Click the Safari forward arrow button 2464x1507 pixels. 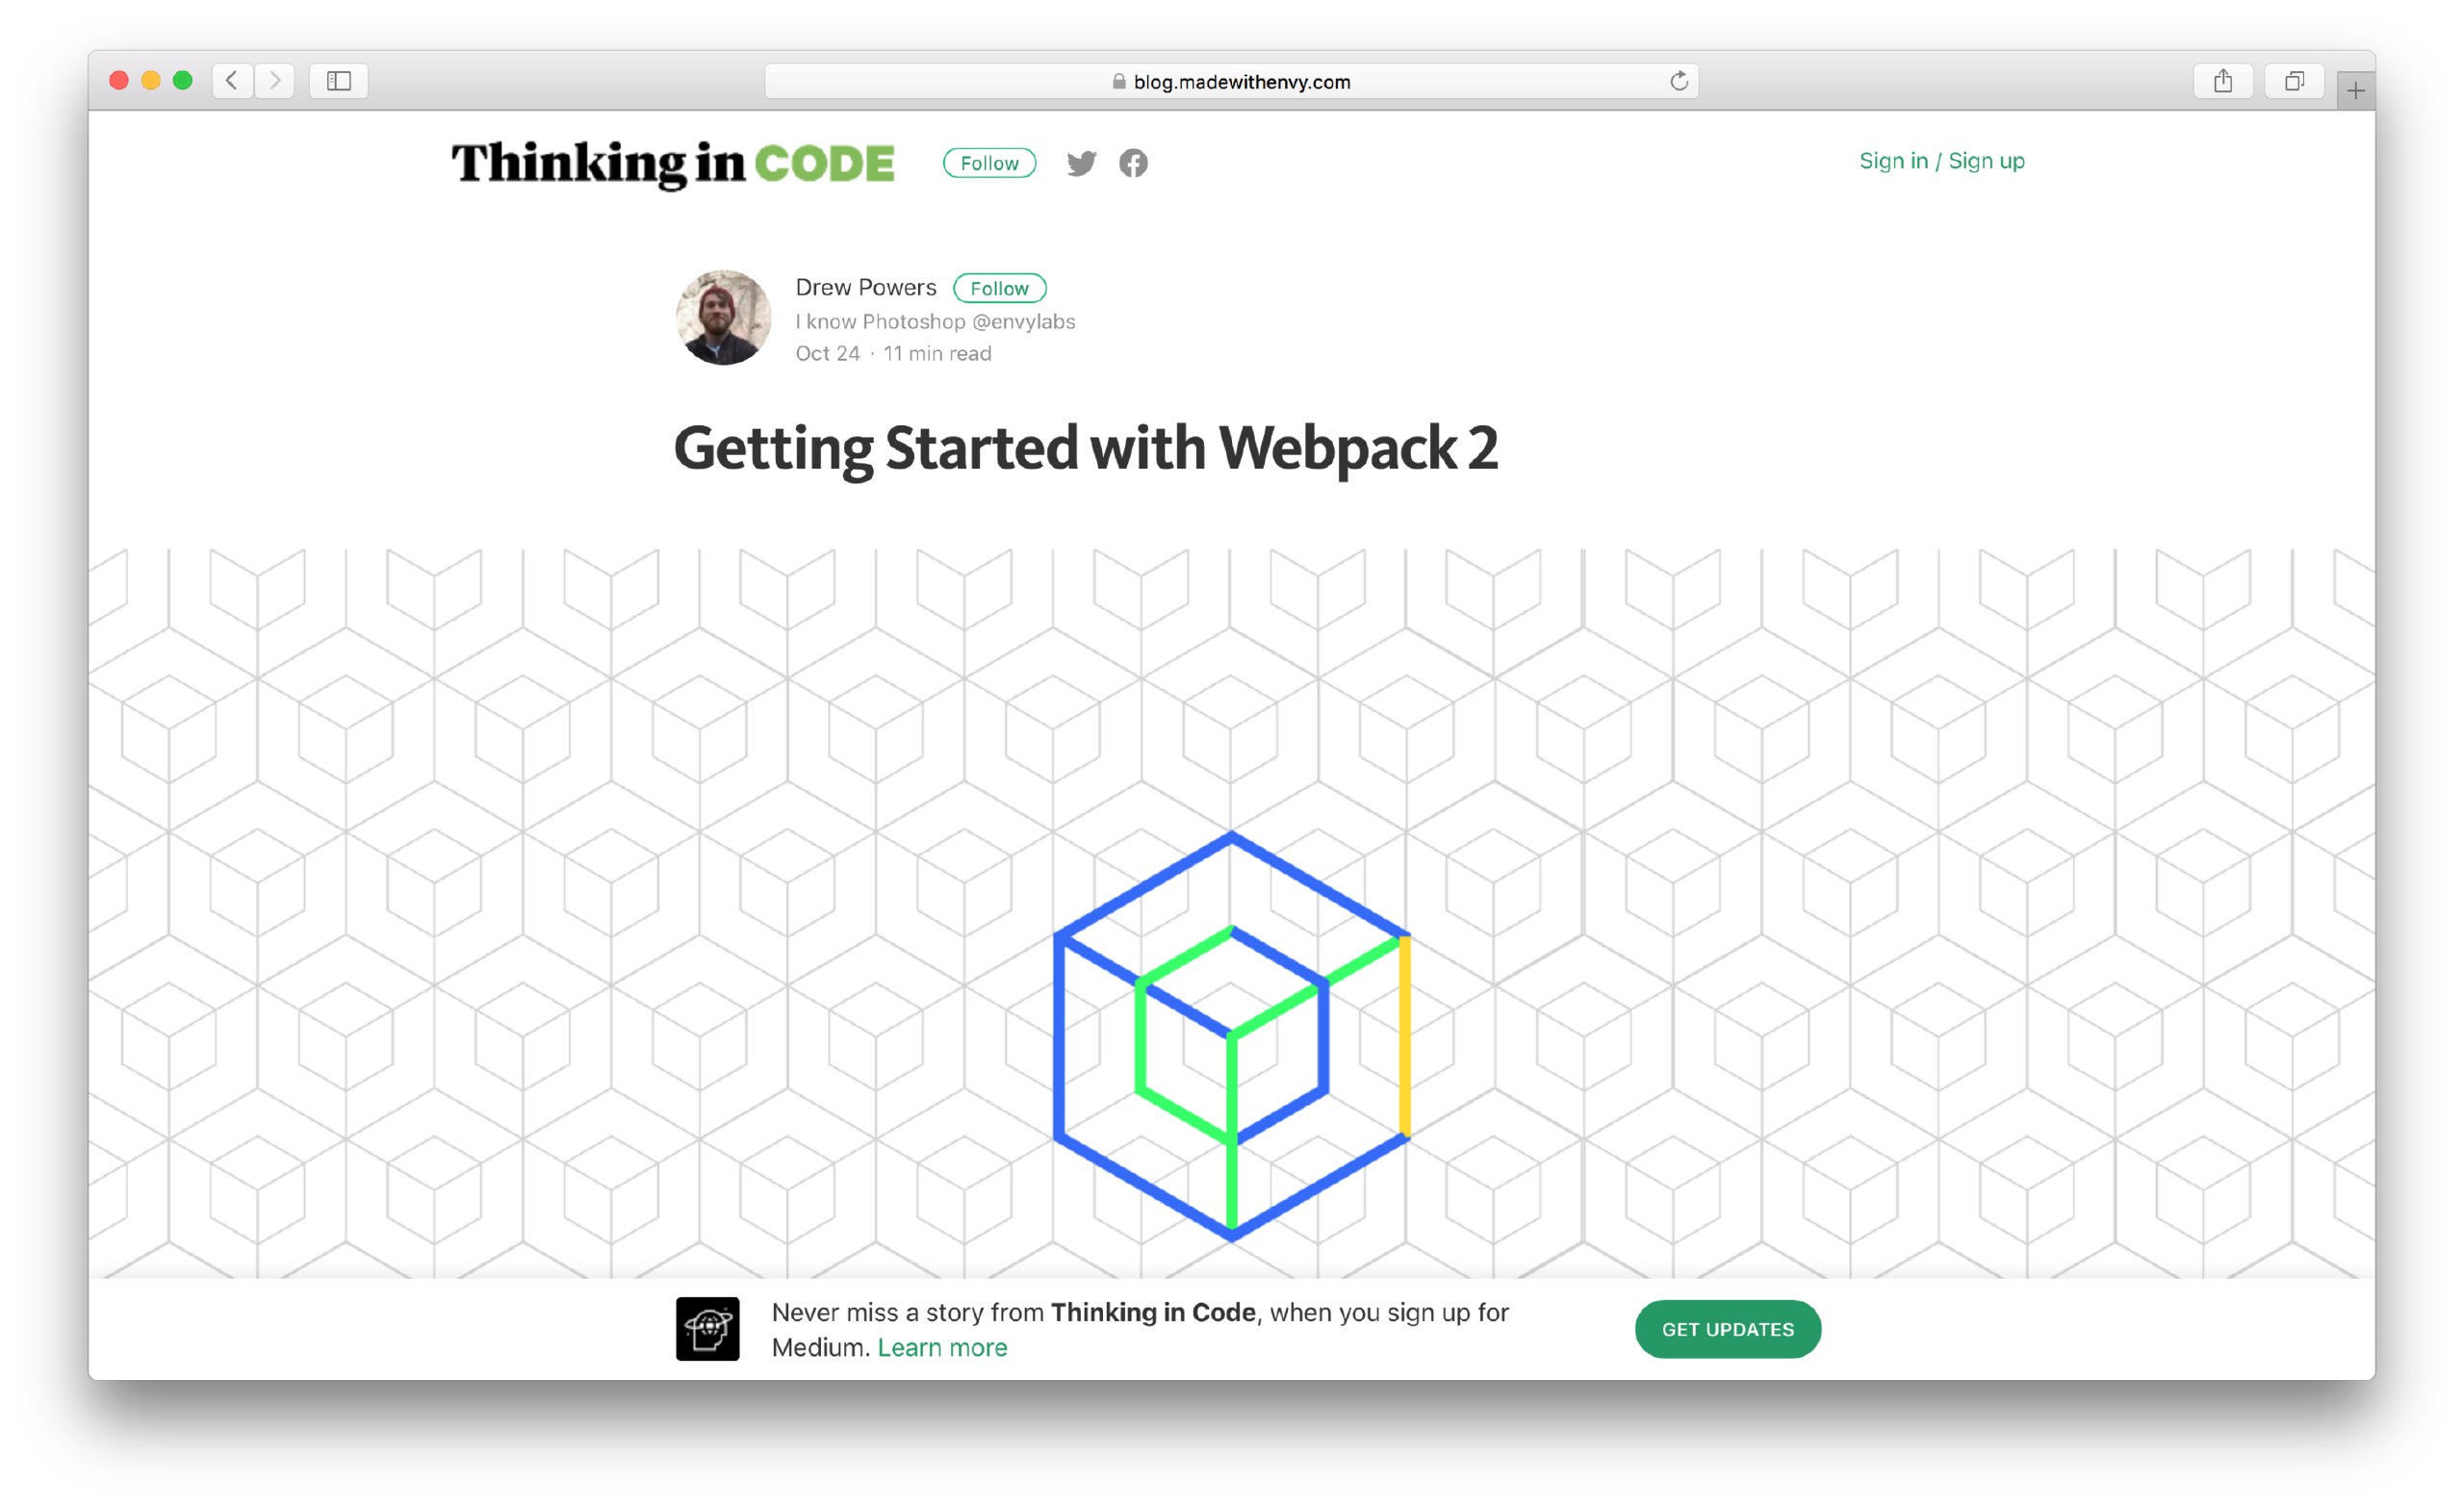coord(274,81)
